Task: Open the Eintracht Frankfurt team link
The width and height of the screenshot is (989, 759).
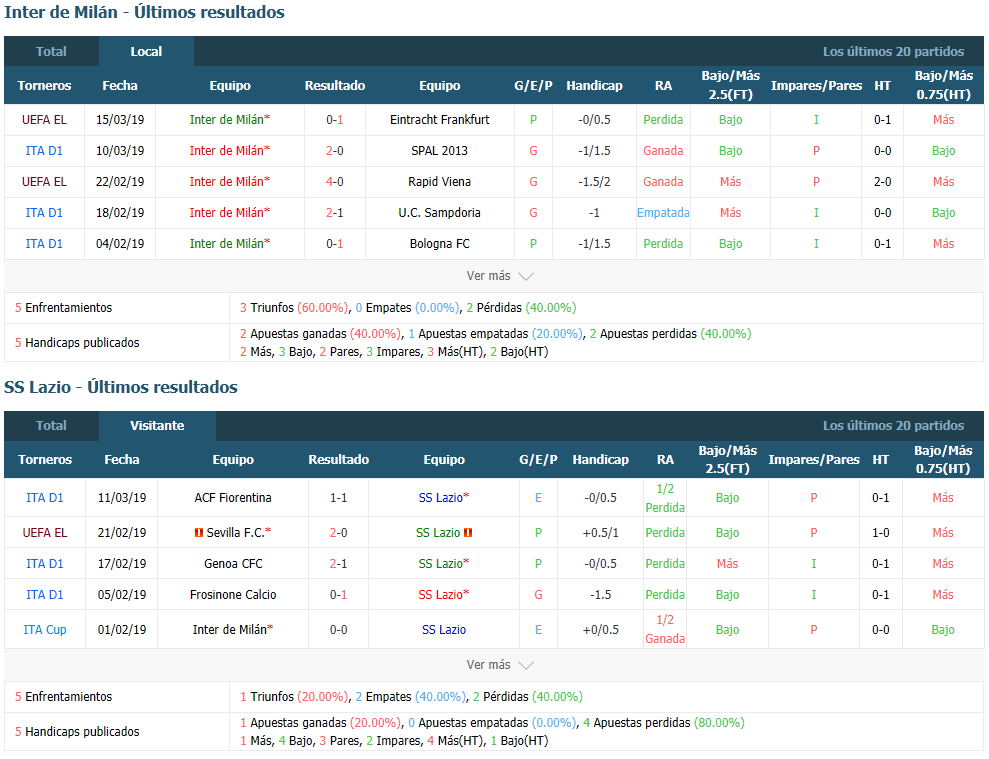Action: pyautogui.click(x=440, y=120)
